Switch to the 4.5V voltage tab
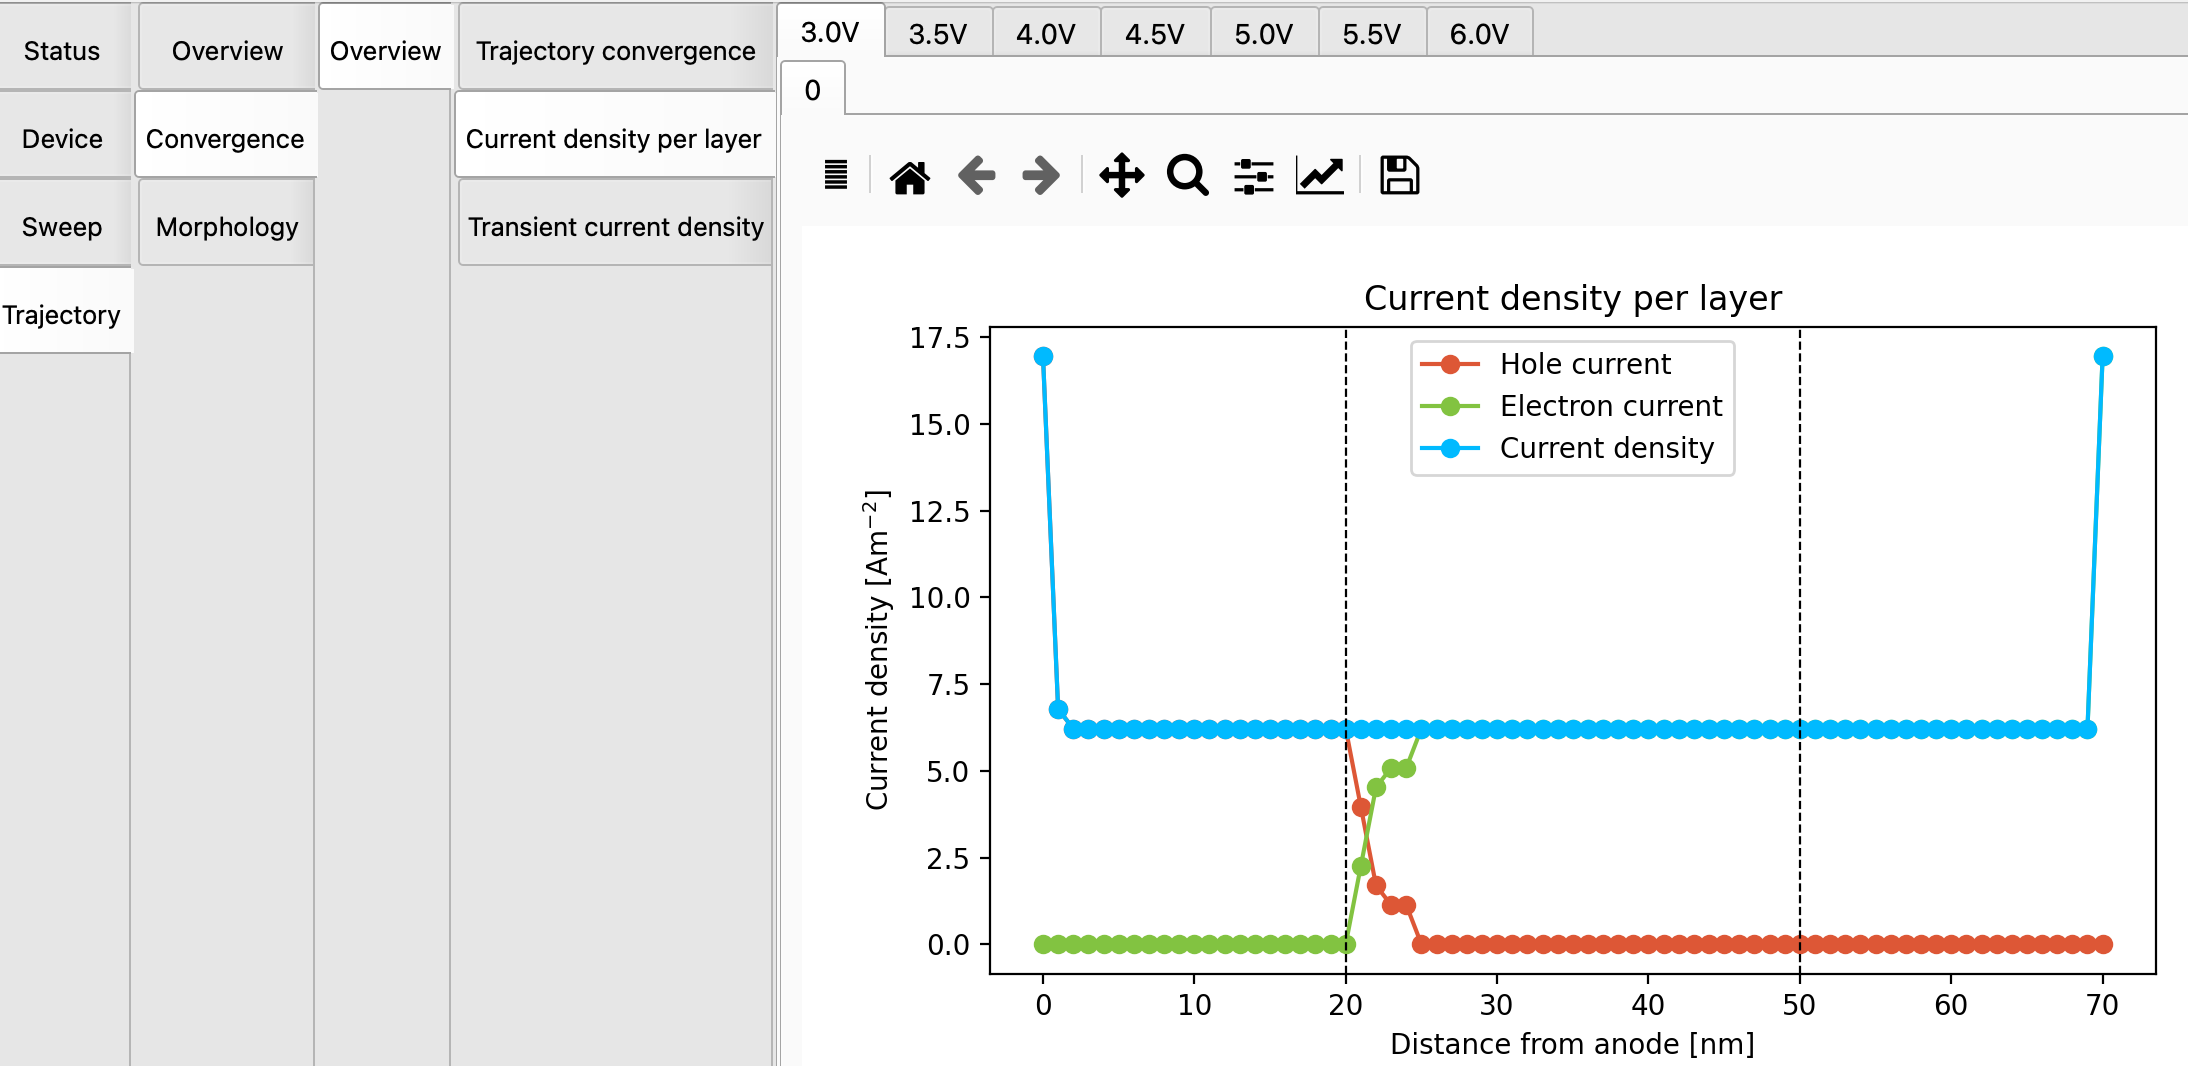The image size is (2188, 1066). point(1154,34)
